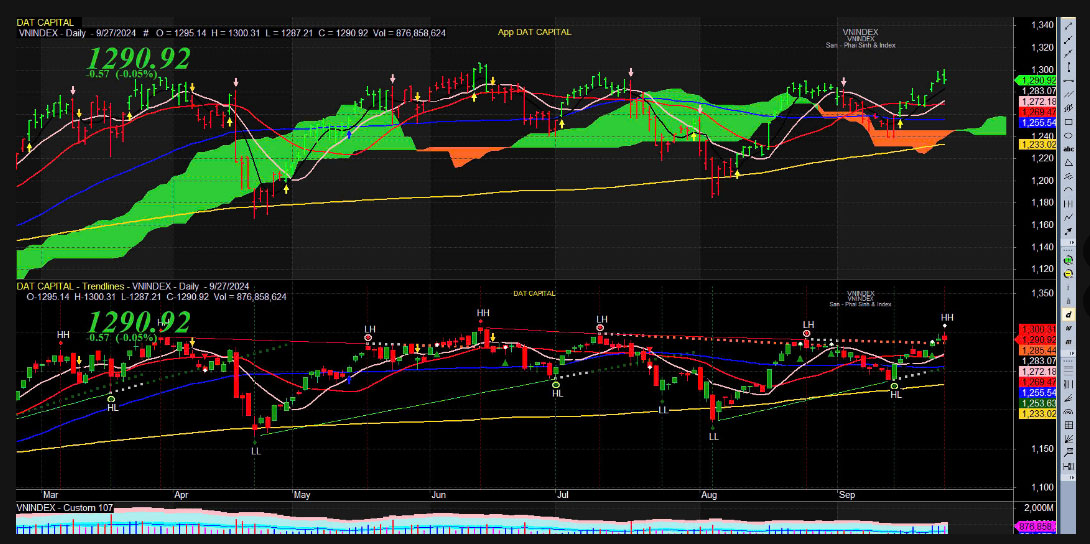Image resolution: width=1090 pixels, height=544 pixels.
Task: Activate the abc text annotation tool
Action: pos(1069,147)
